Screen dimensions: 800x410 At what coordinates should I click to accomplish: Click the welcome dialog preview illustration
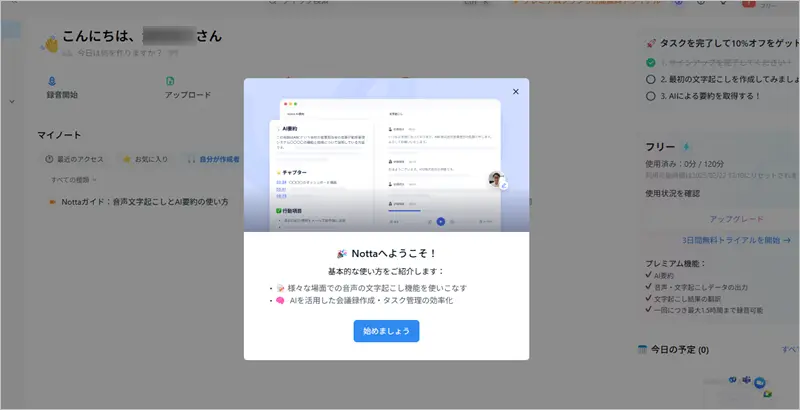click(386, 155)
